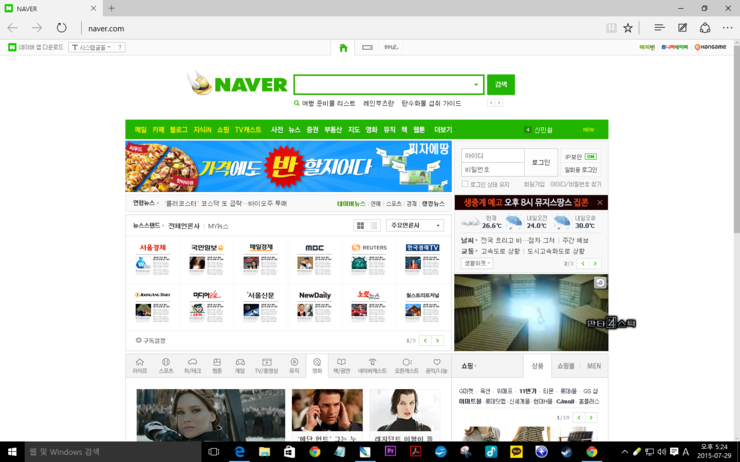Image resolution: width=740 pixels, height=462 pixels.
Task: Open the Edge Hub icon
Action: pyautogui.click(x=659, y=28)
